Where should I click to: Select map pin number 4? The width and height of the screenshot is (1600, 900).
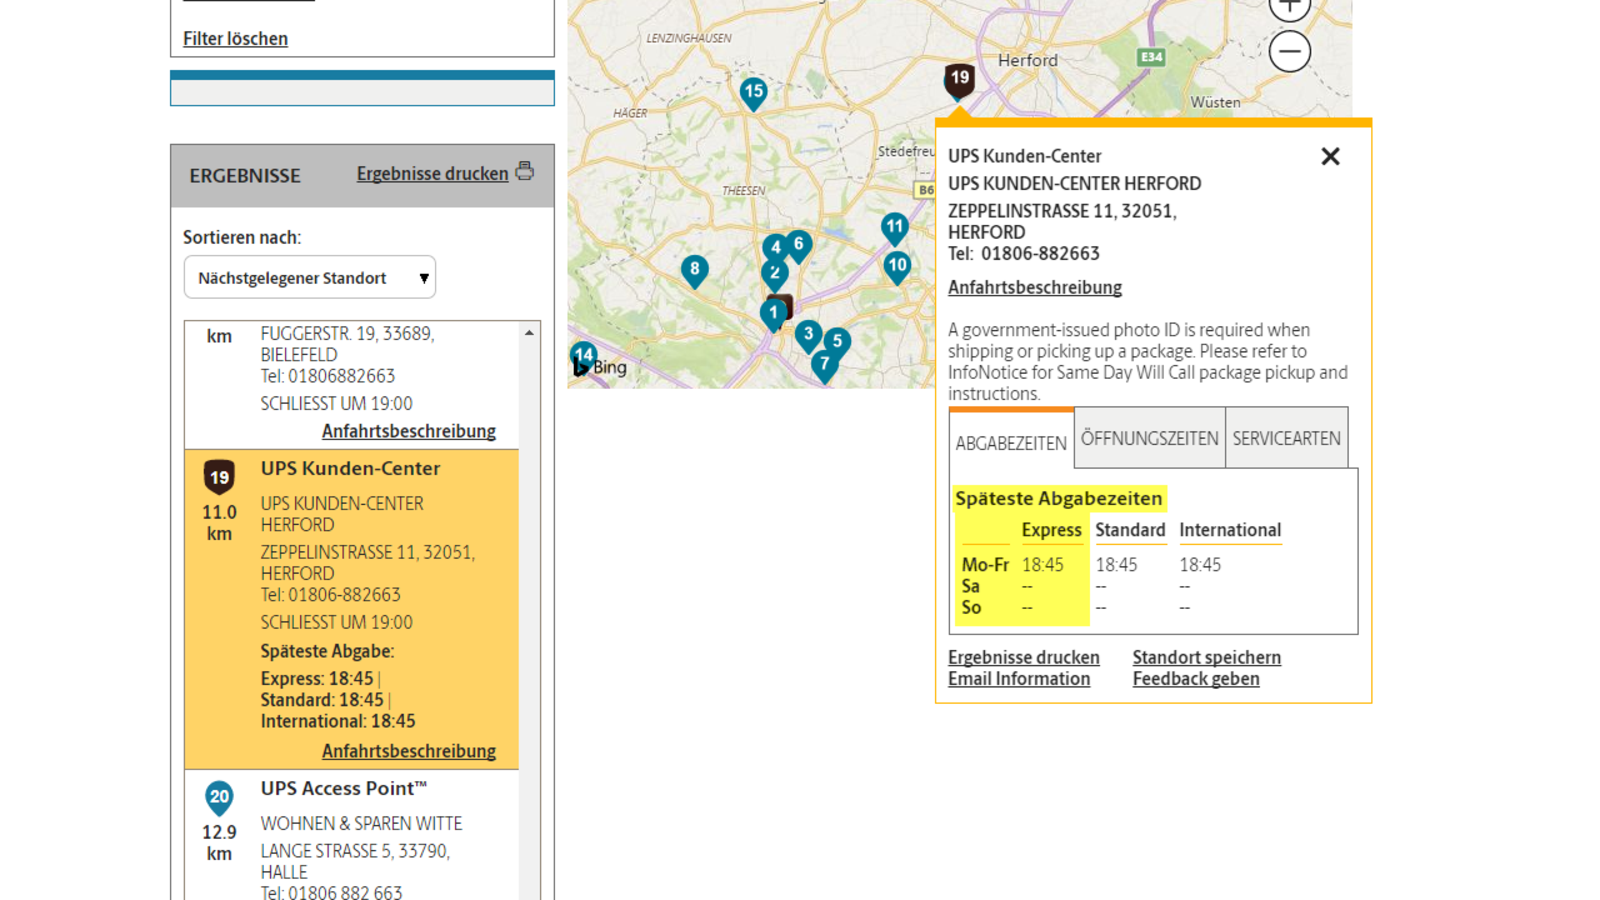coord(775,246)
